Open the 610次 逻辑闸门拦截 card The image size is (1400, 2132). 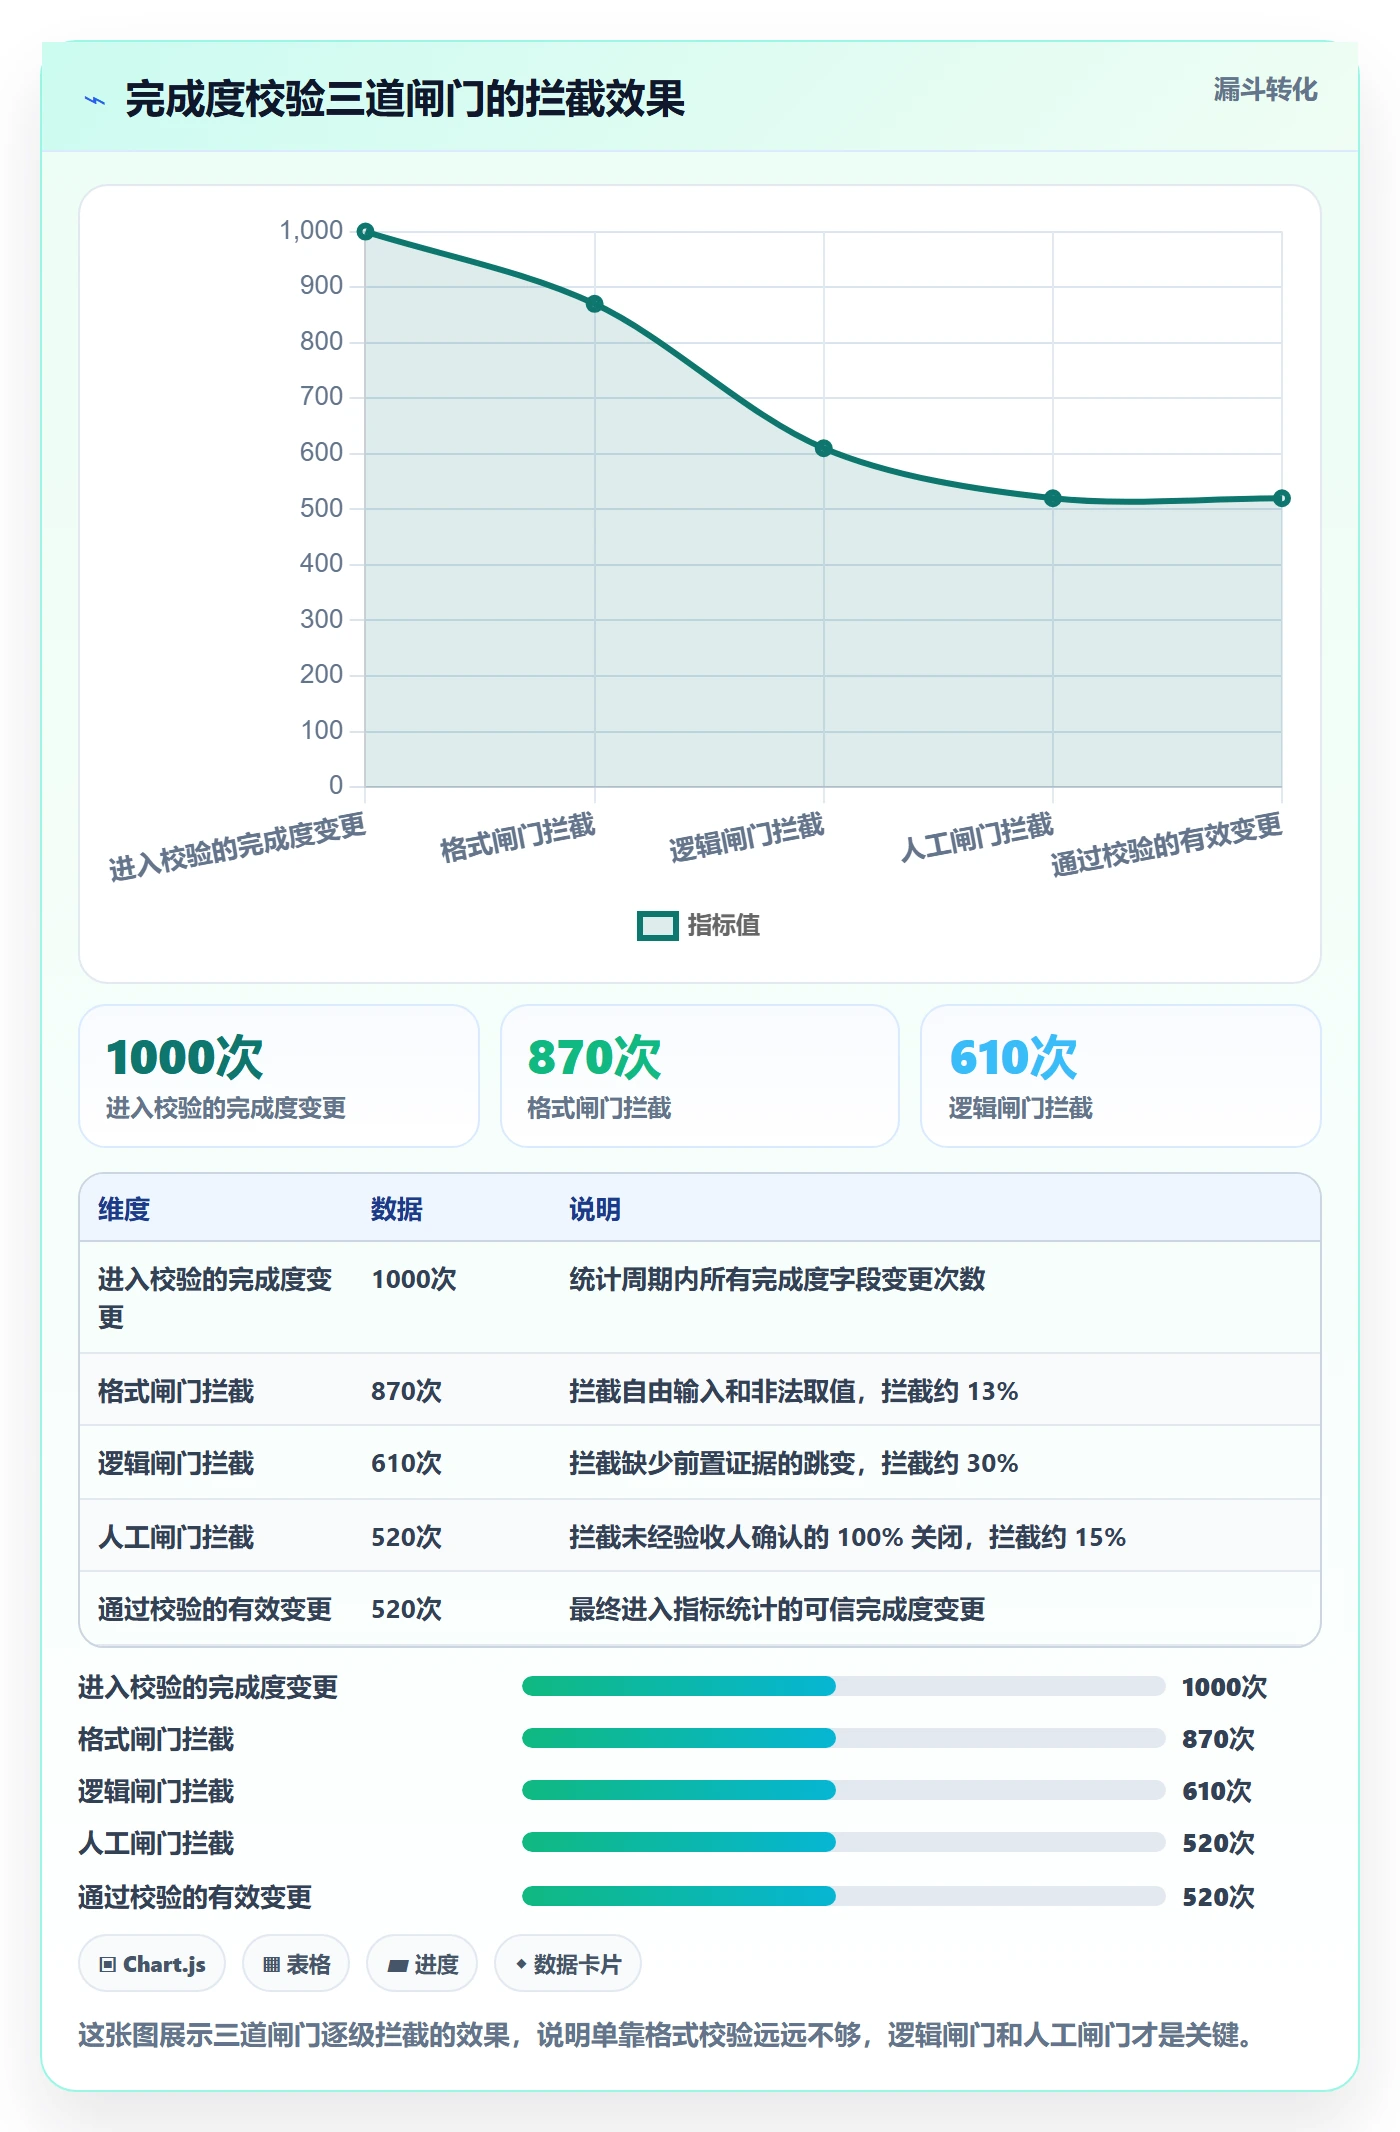pos(1121,1076)
